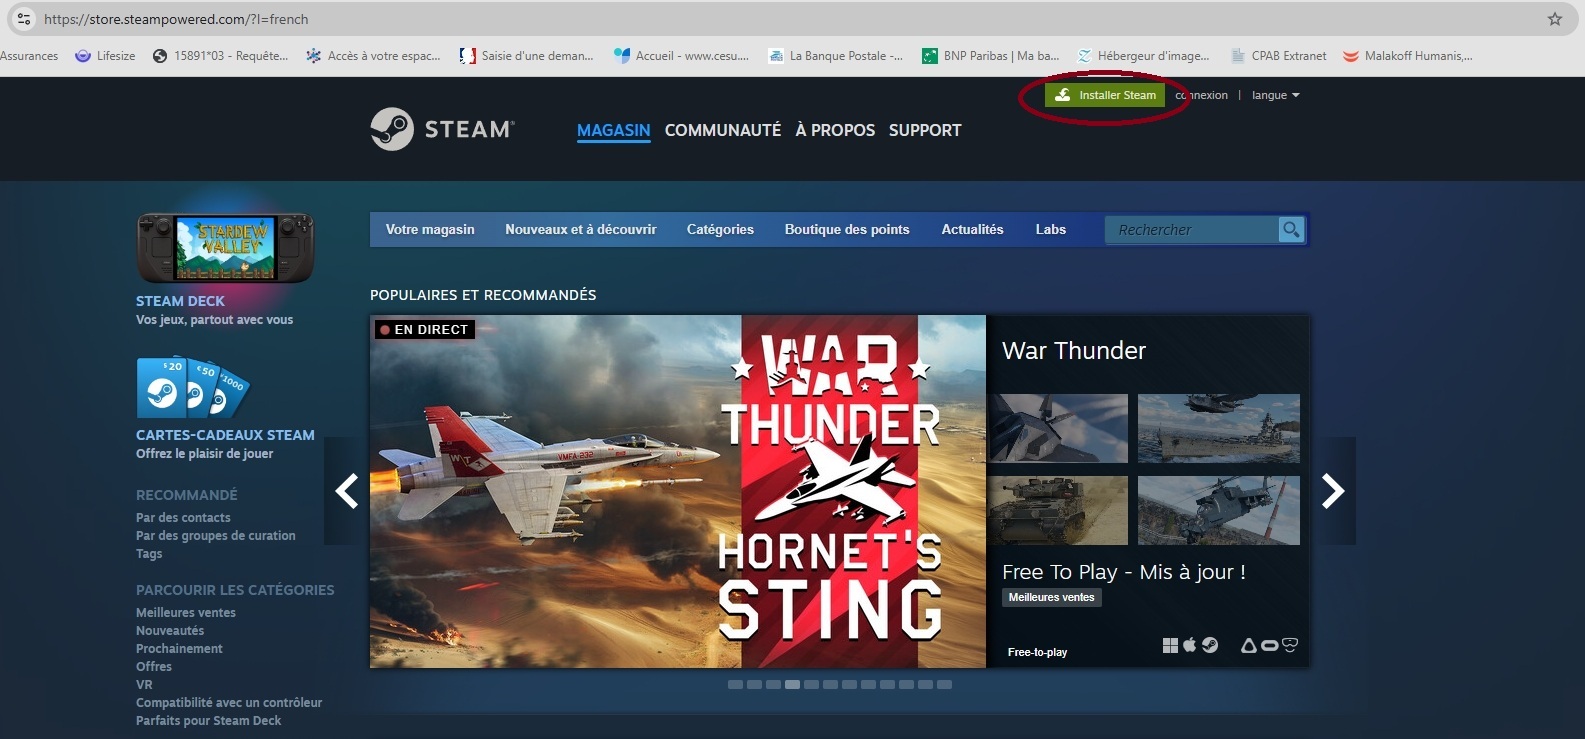Open the Actualités section
Screen dimensions: 1585x739
(x=972, y=229)
